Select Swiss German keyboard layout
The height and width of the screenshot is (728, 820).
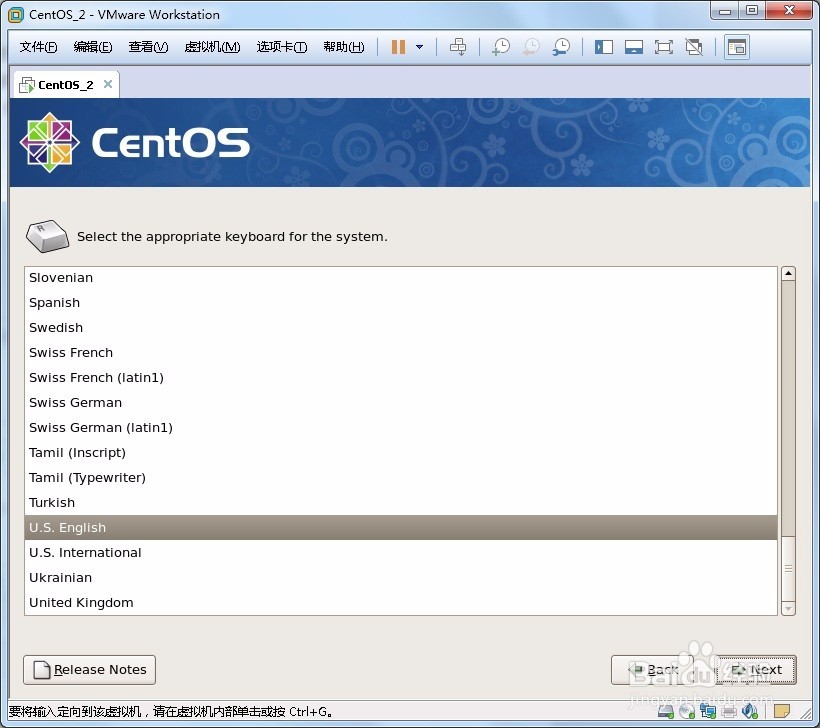click(401, 403)
